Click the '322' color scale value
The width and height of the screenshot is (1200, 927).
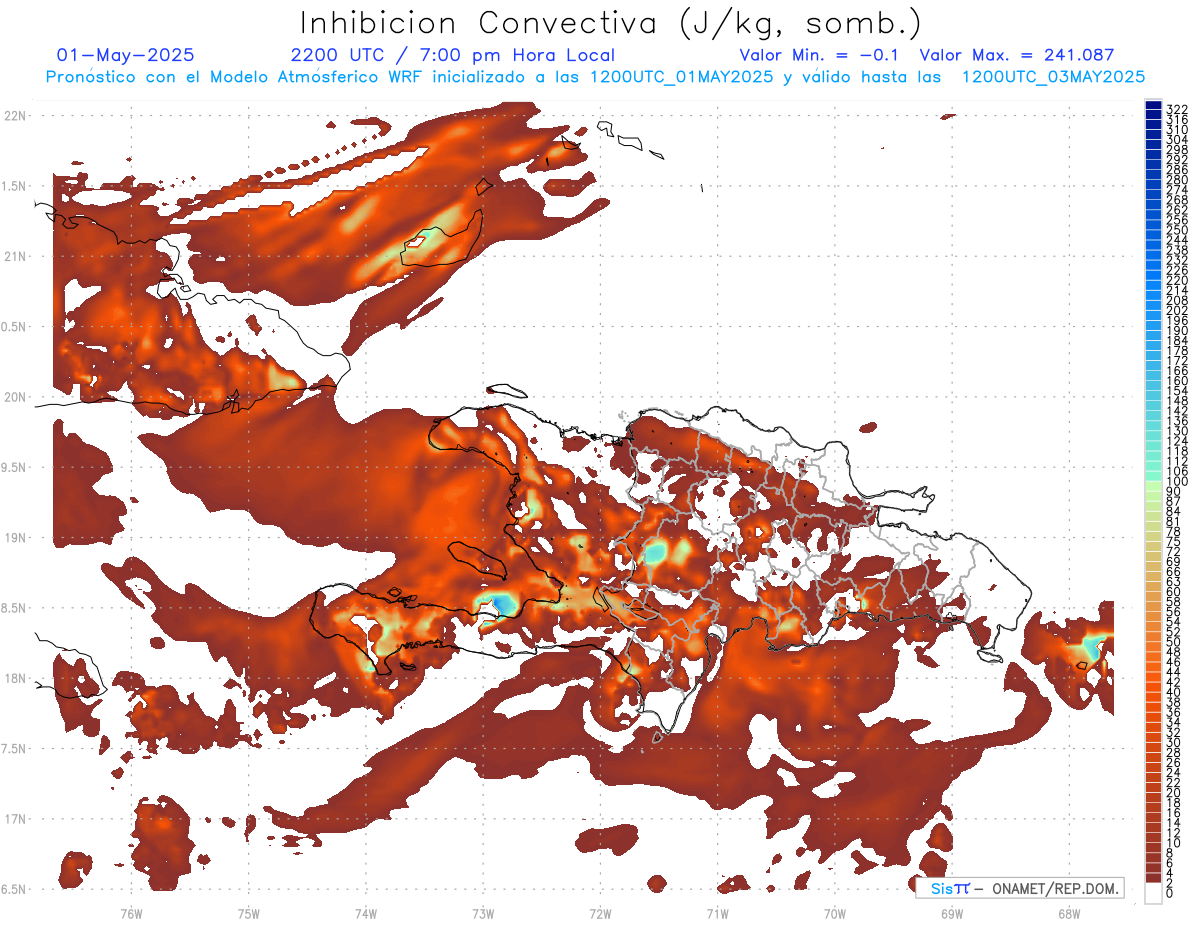(x=1176, y=109)
